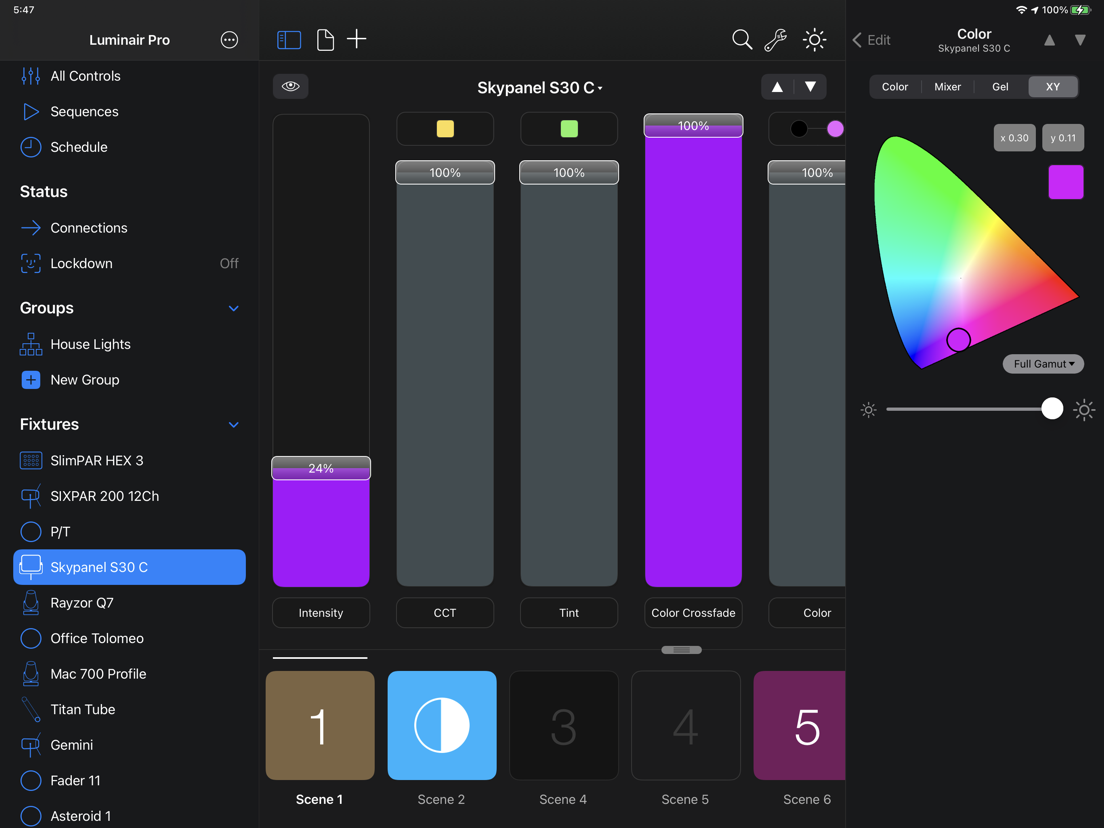Select the House Lights group
Viewport: 1104px width, 828px height.
tap(130, 344)
